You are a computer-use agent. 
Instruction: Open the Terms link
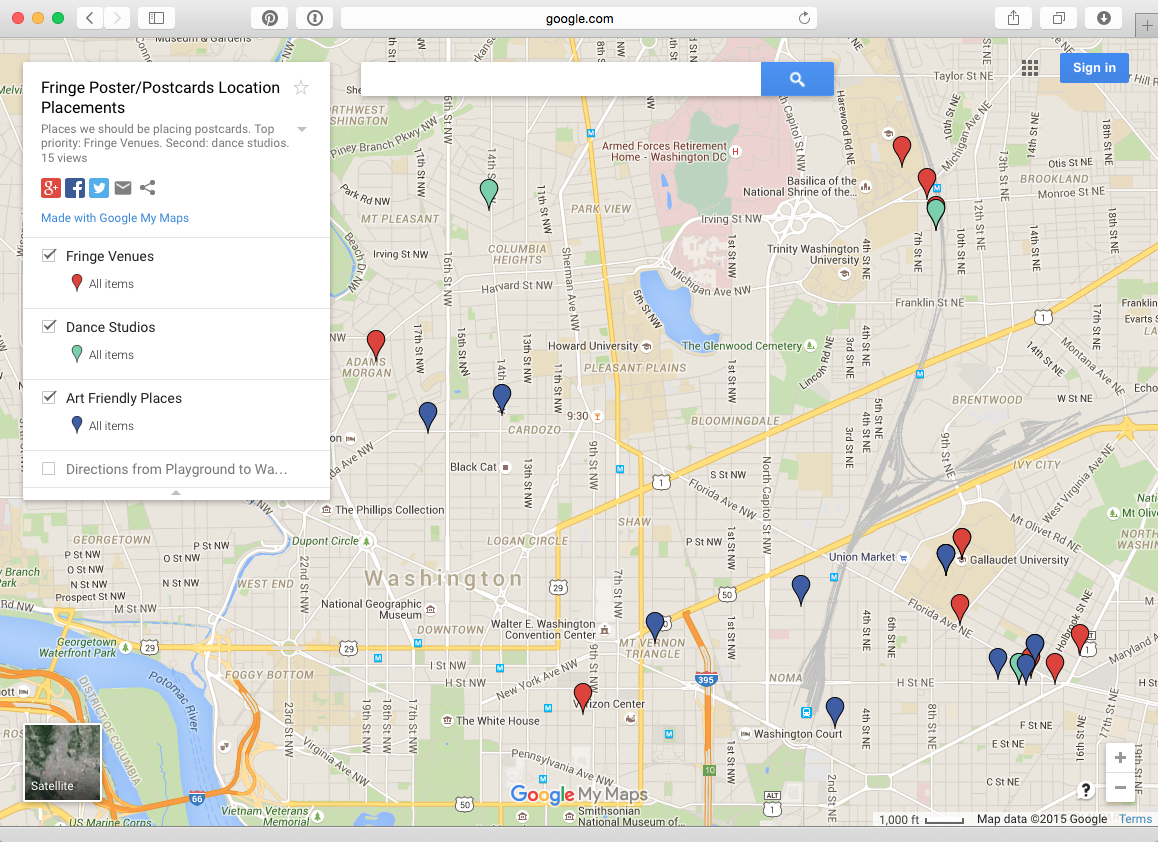tap(1135, 818)
